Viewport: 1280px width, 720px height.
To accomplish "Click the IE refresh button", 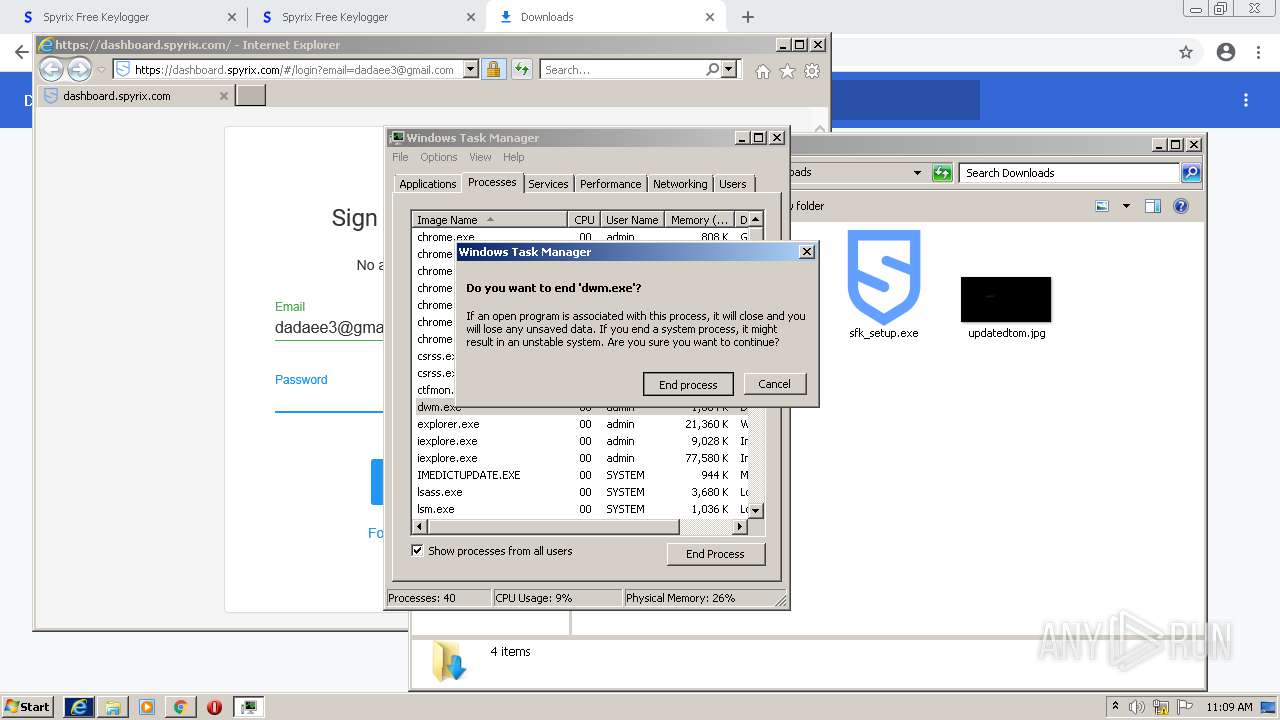I will coord(521,70).
